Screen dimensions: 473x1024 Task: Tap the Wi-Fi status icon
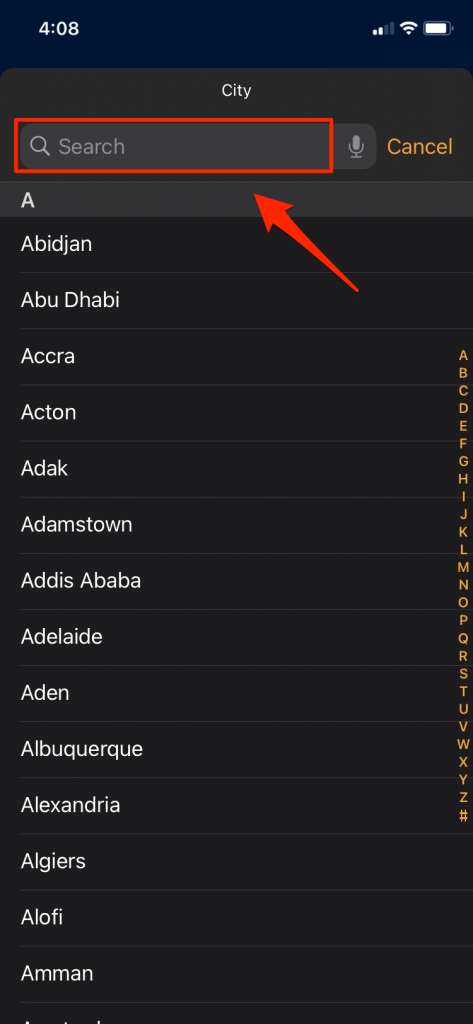pyautogui.click(x=409, y=28)
